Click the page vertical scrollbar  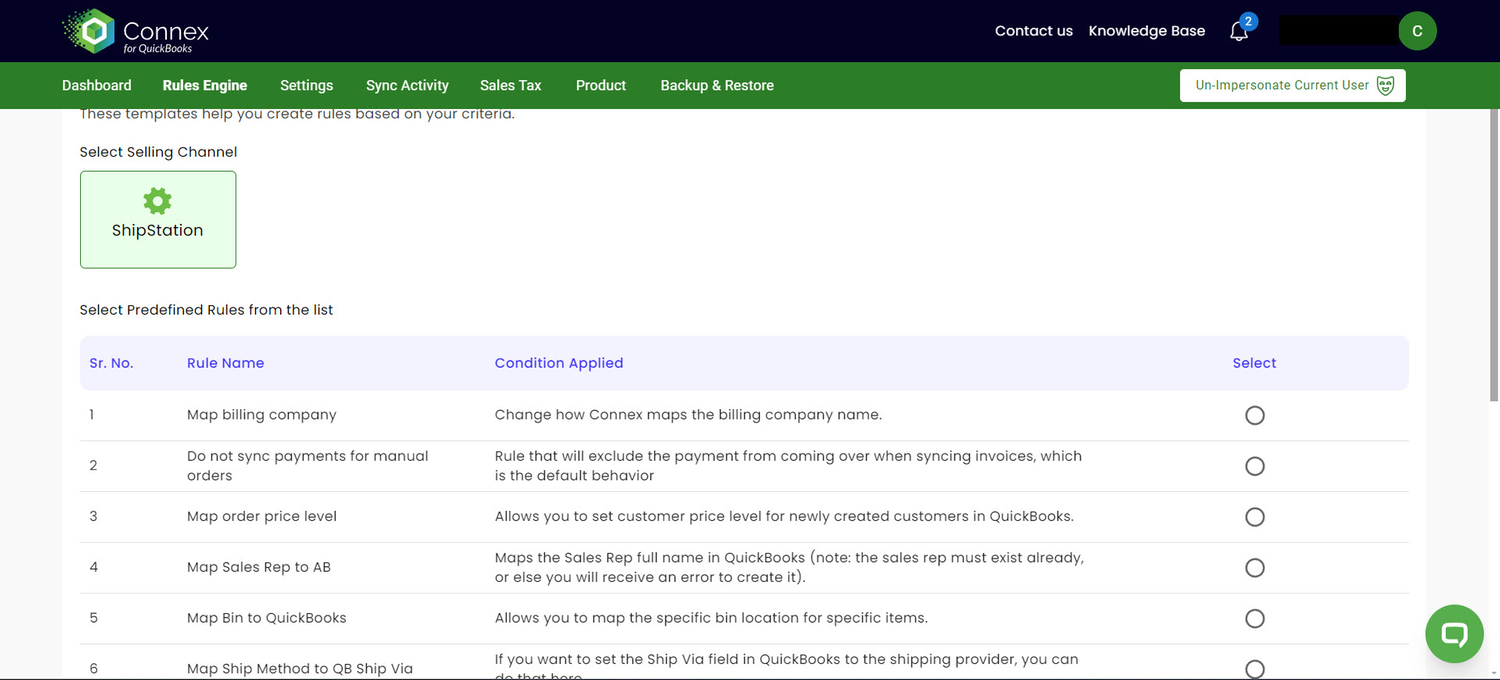pos(1492,256)
